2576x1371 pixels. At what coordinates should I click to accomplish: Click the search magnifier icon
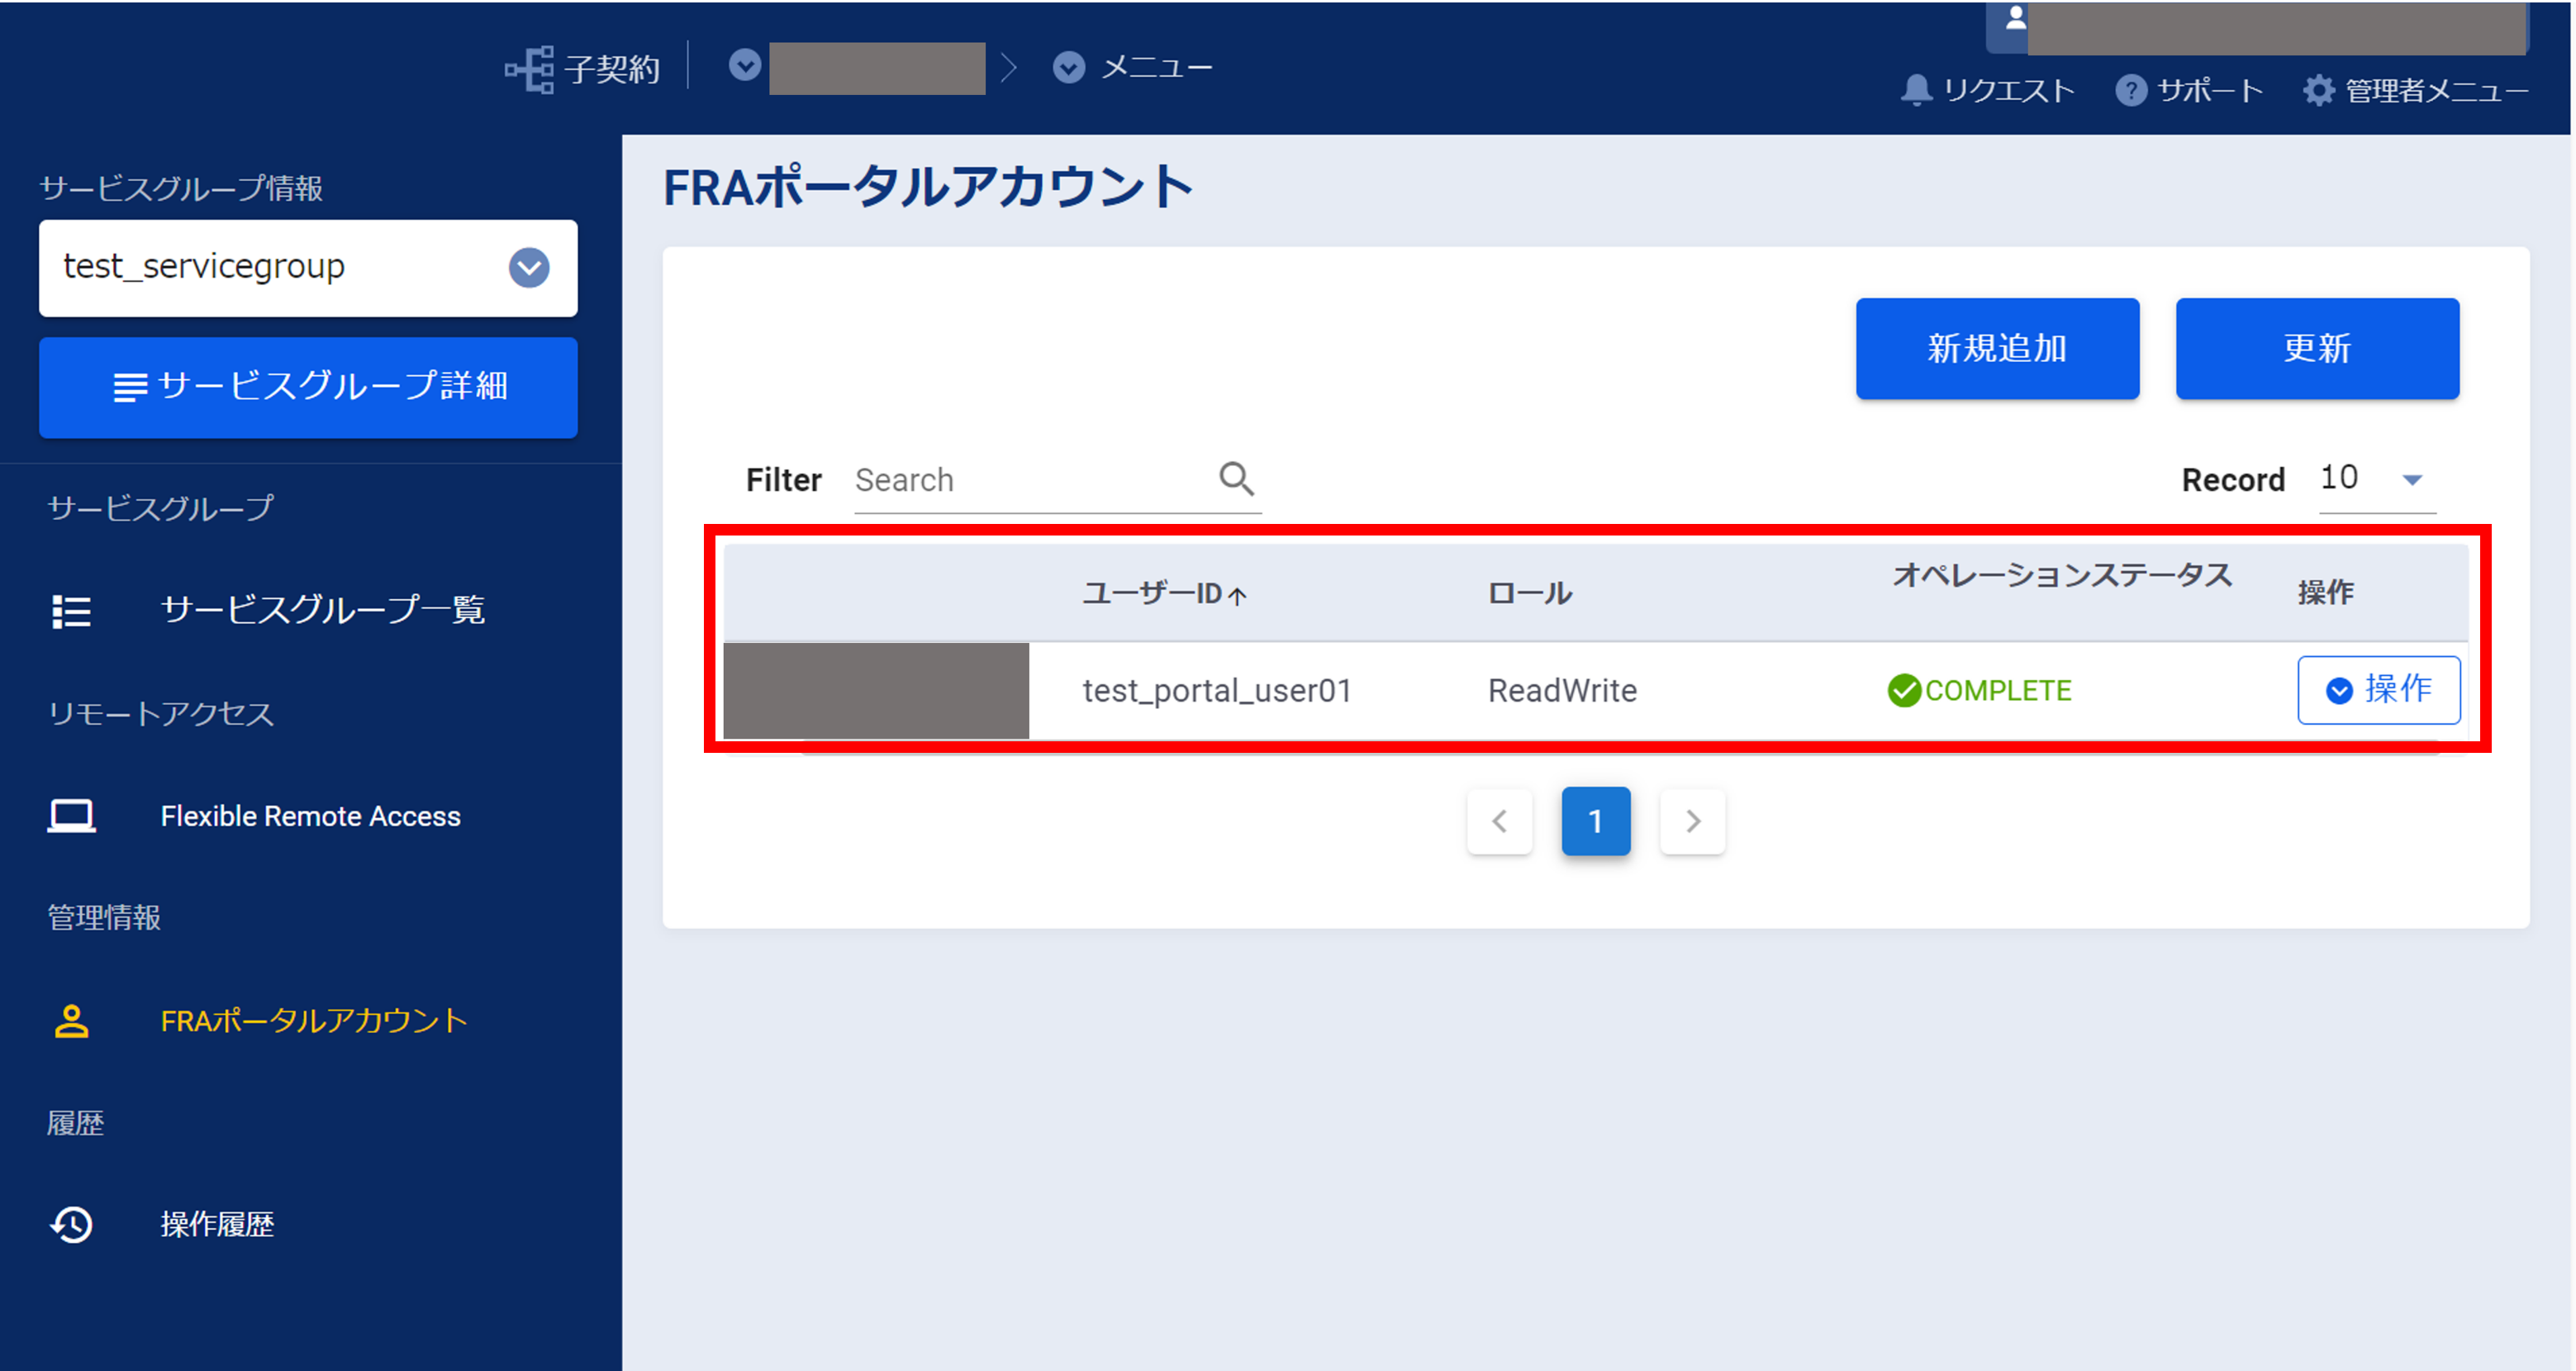(1236, 479)
